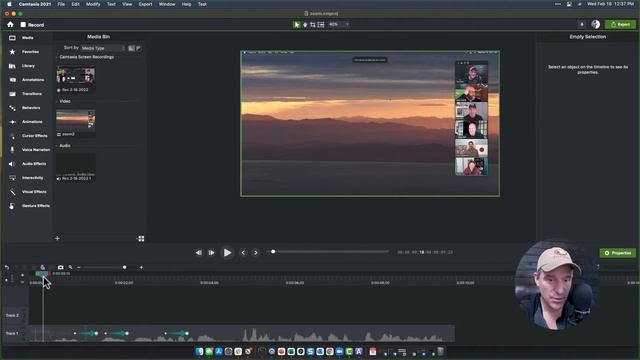Select the audio clip in the Media Bin
The image size is (640, 360).
[x=76, y=164]
